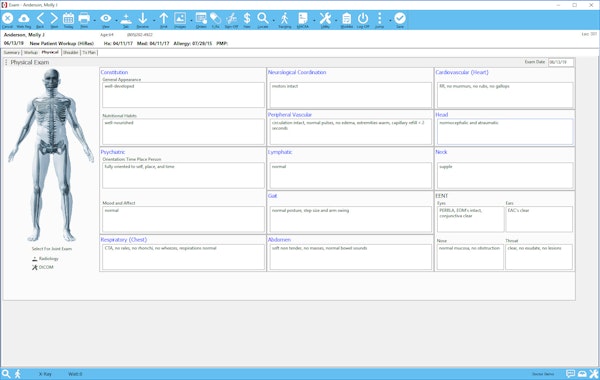This screenshot has height=380, width=600.
Task: Click the Fees dollar sign icon
Action: point(247,18)
